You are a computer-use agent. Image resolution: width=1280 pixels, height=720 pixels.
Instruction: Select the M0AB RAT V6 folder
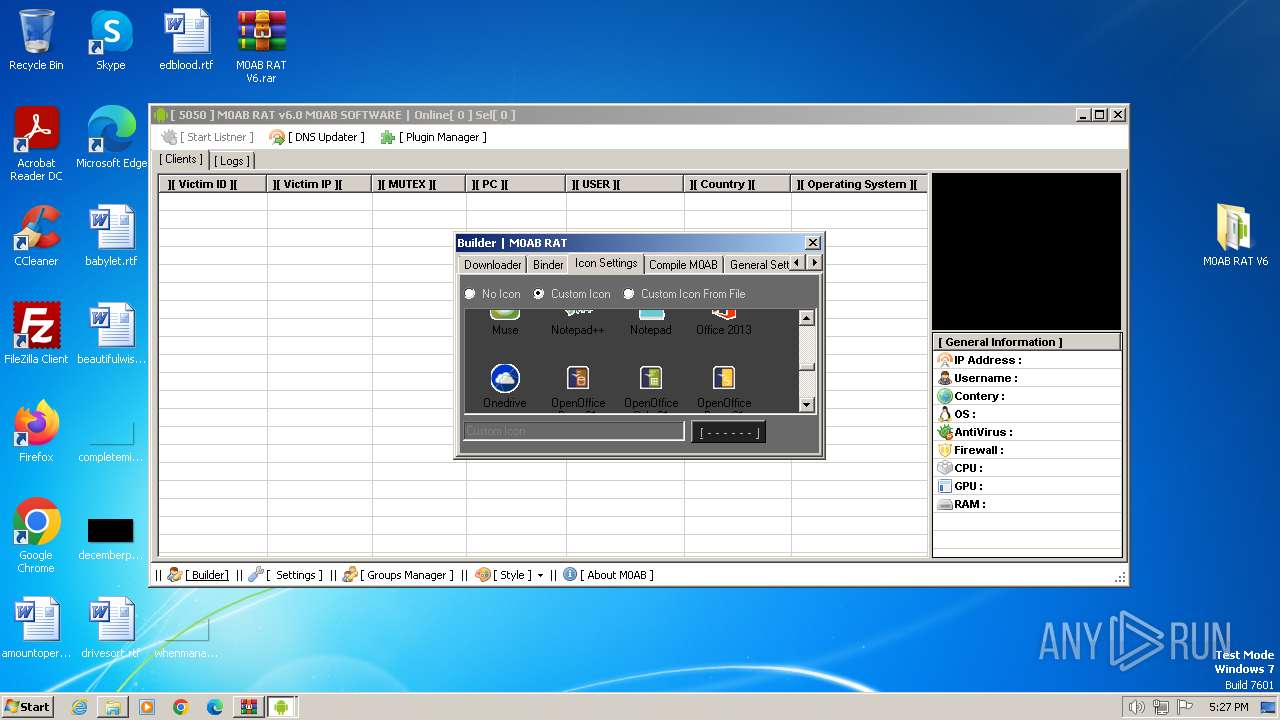(x=1235, y=236)
